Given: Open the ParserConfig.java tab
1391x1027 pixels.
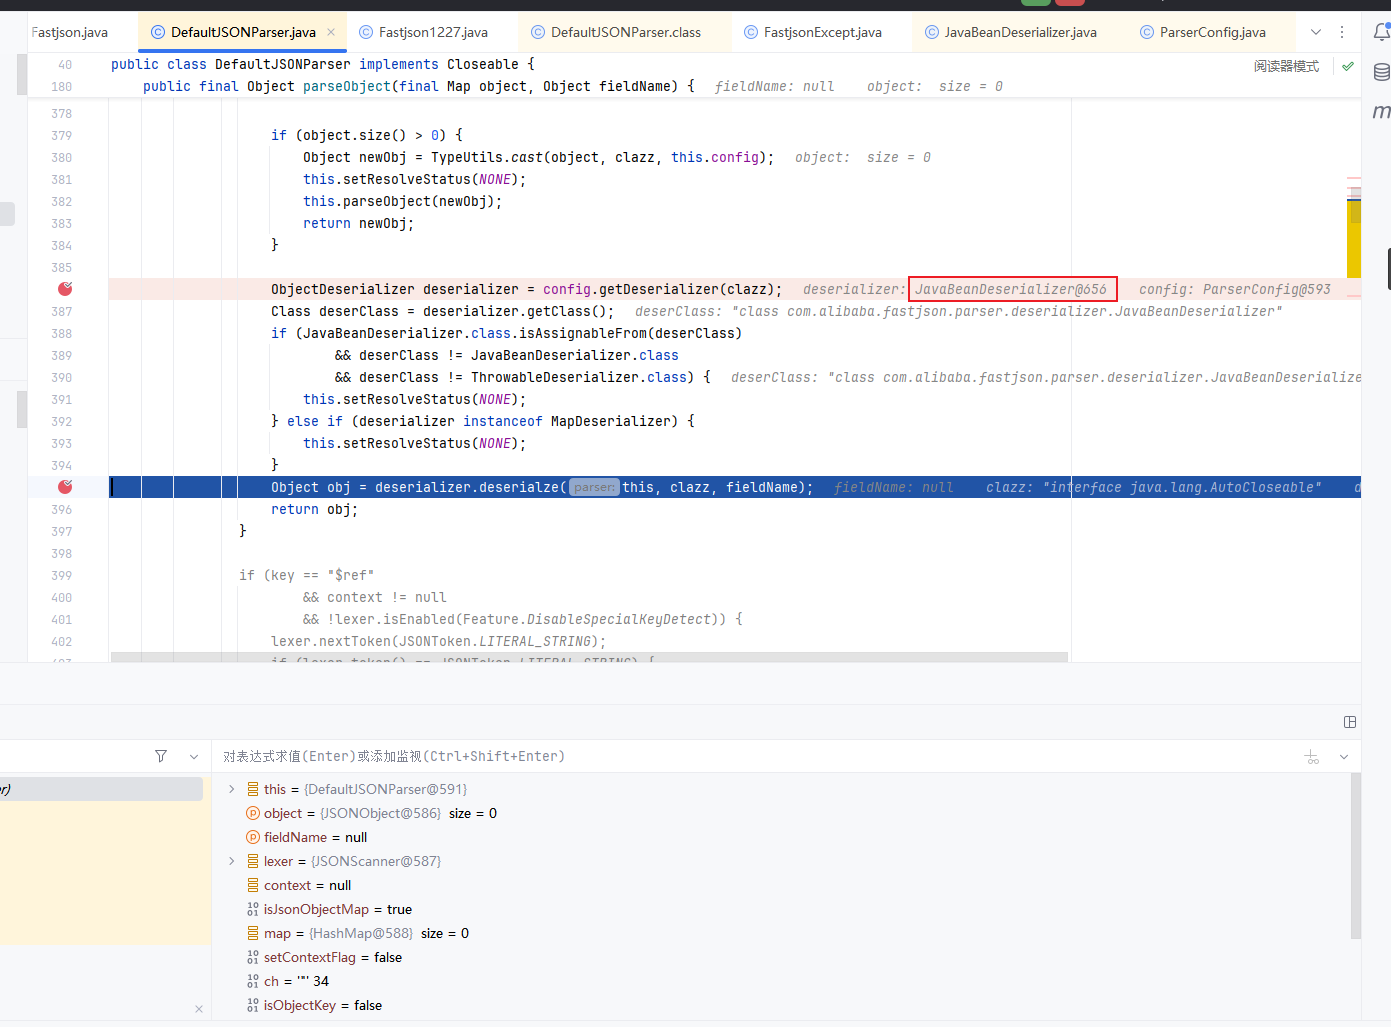Looking at the screenshot, I should pos(1212,32).
